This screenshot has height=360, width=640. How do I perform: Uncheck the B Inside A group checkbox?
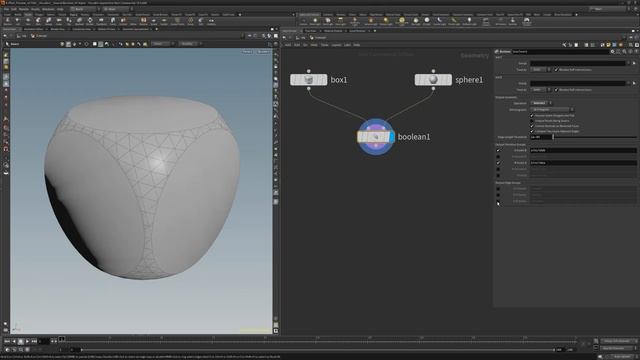click(498, 163)
